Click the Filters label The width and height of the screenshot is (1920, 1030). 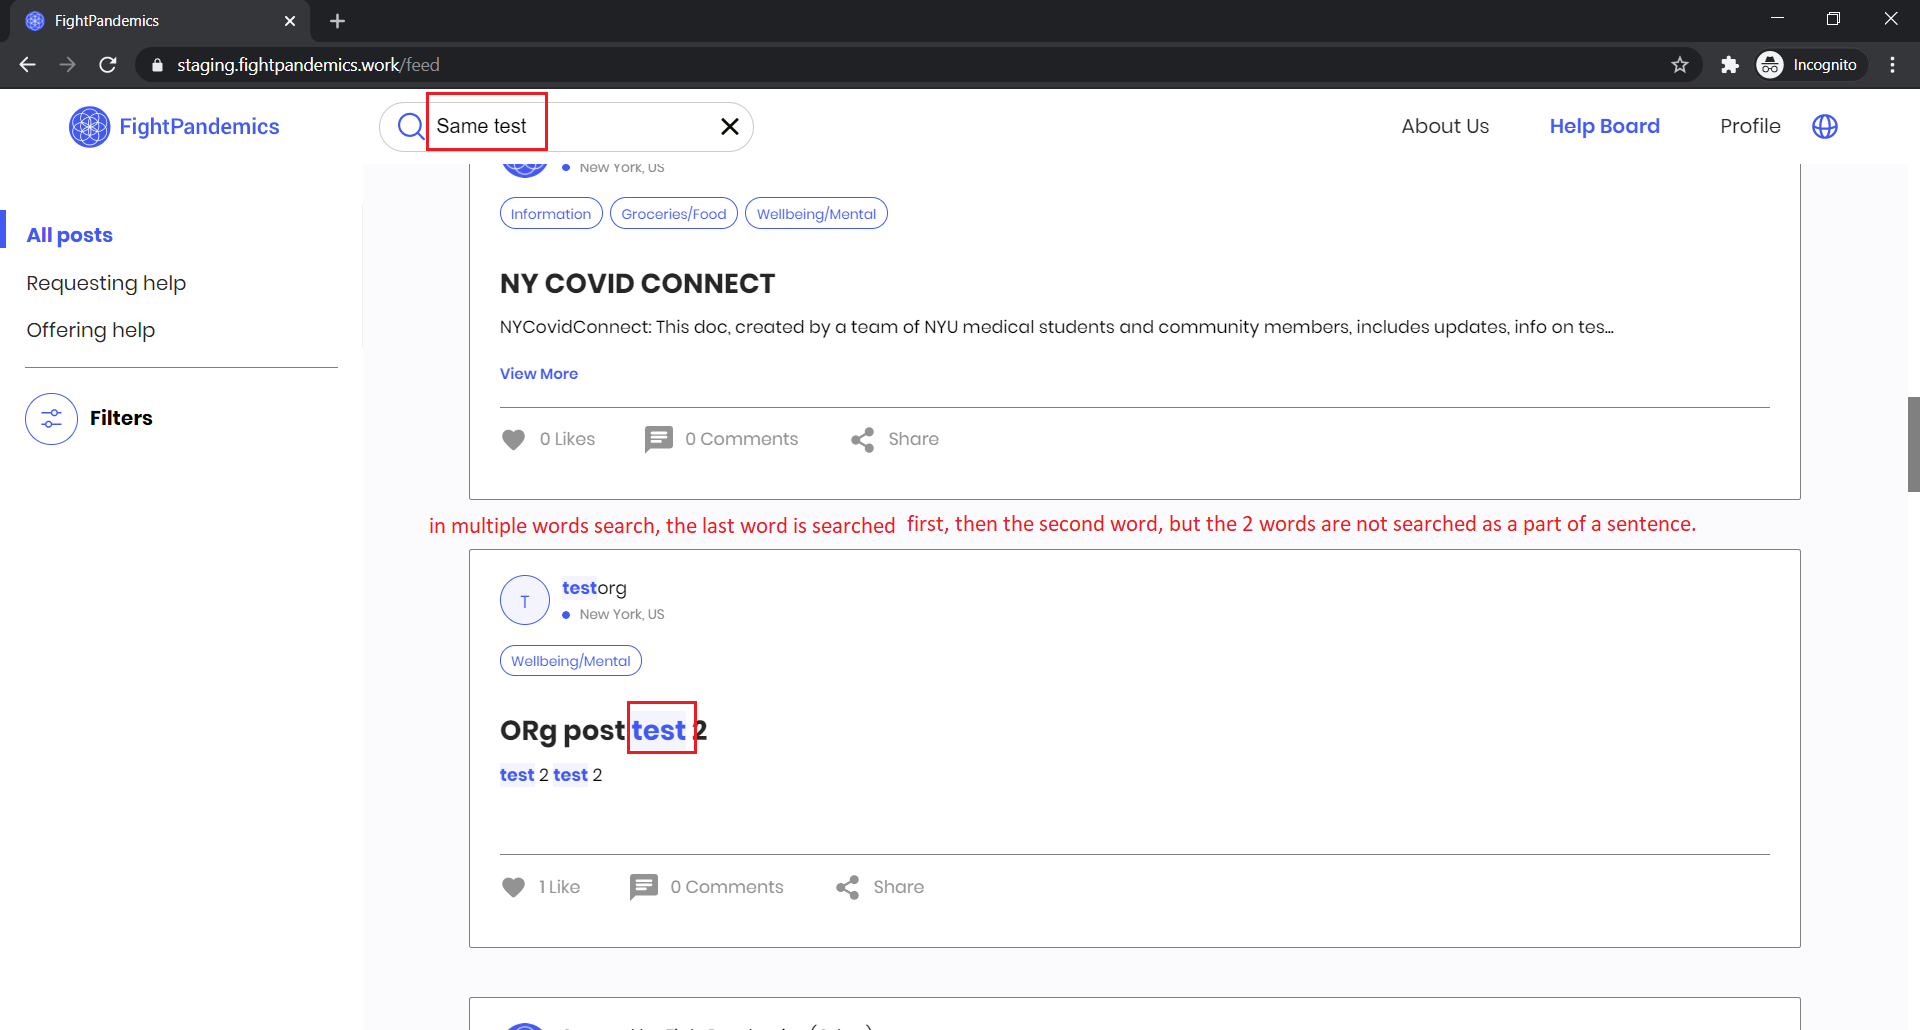tap(121, 418)
